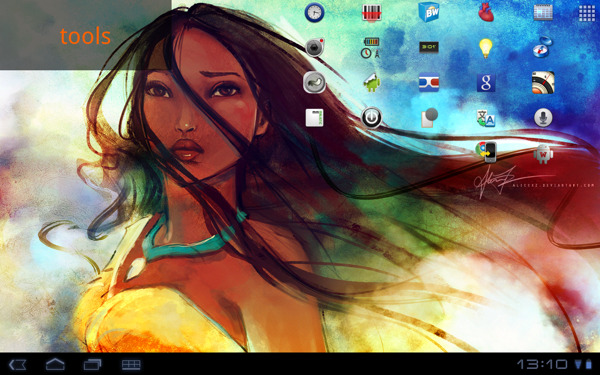600x375 pixels.
Task: Open the Calendar app icon
Action: coord(543,12)
